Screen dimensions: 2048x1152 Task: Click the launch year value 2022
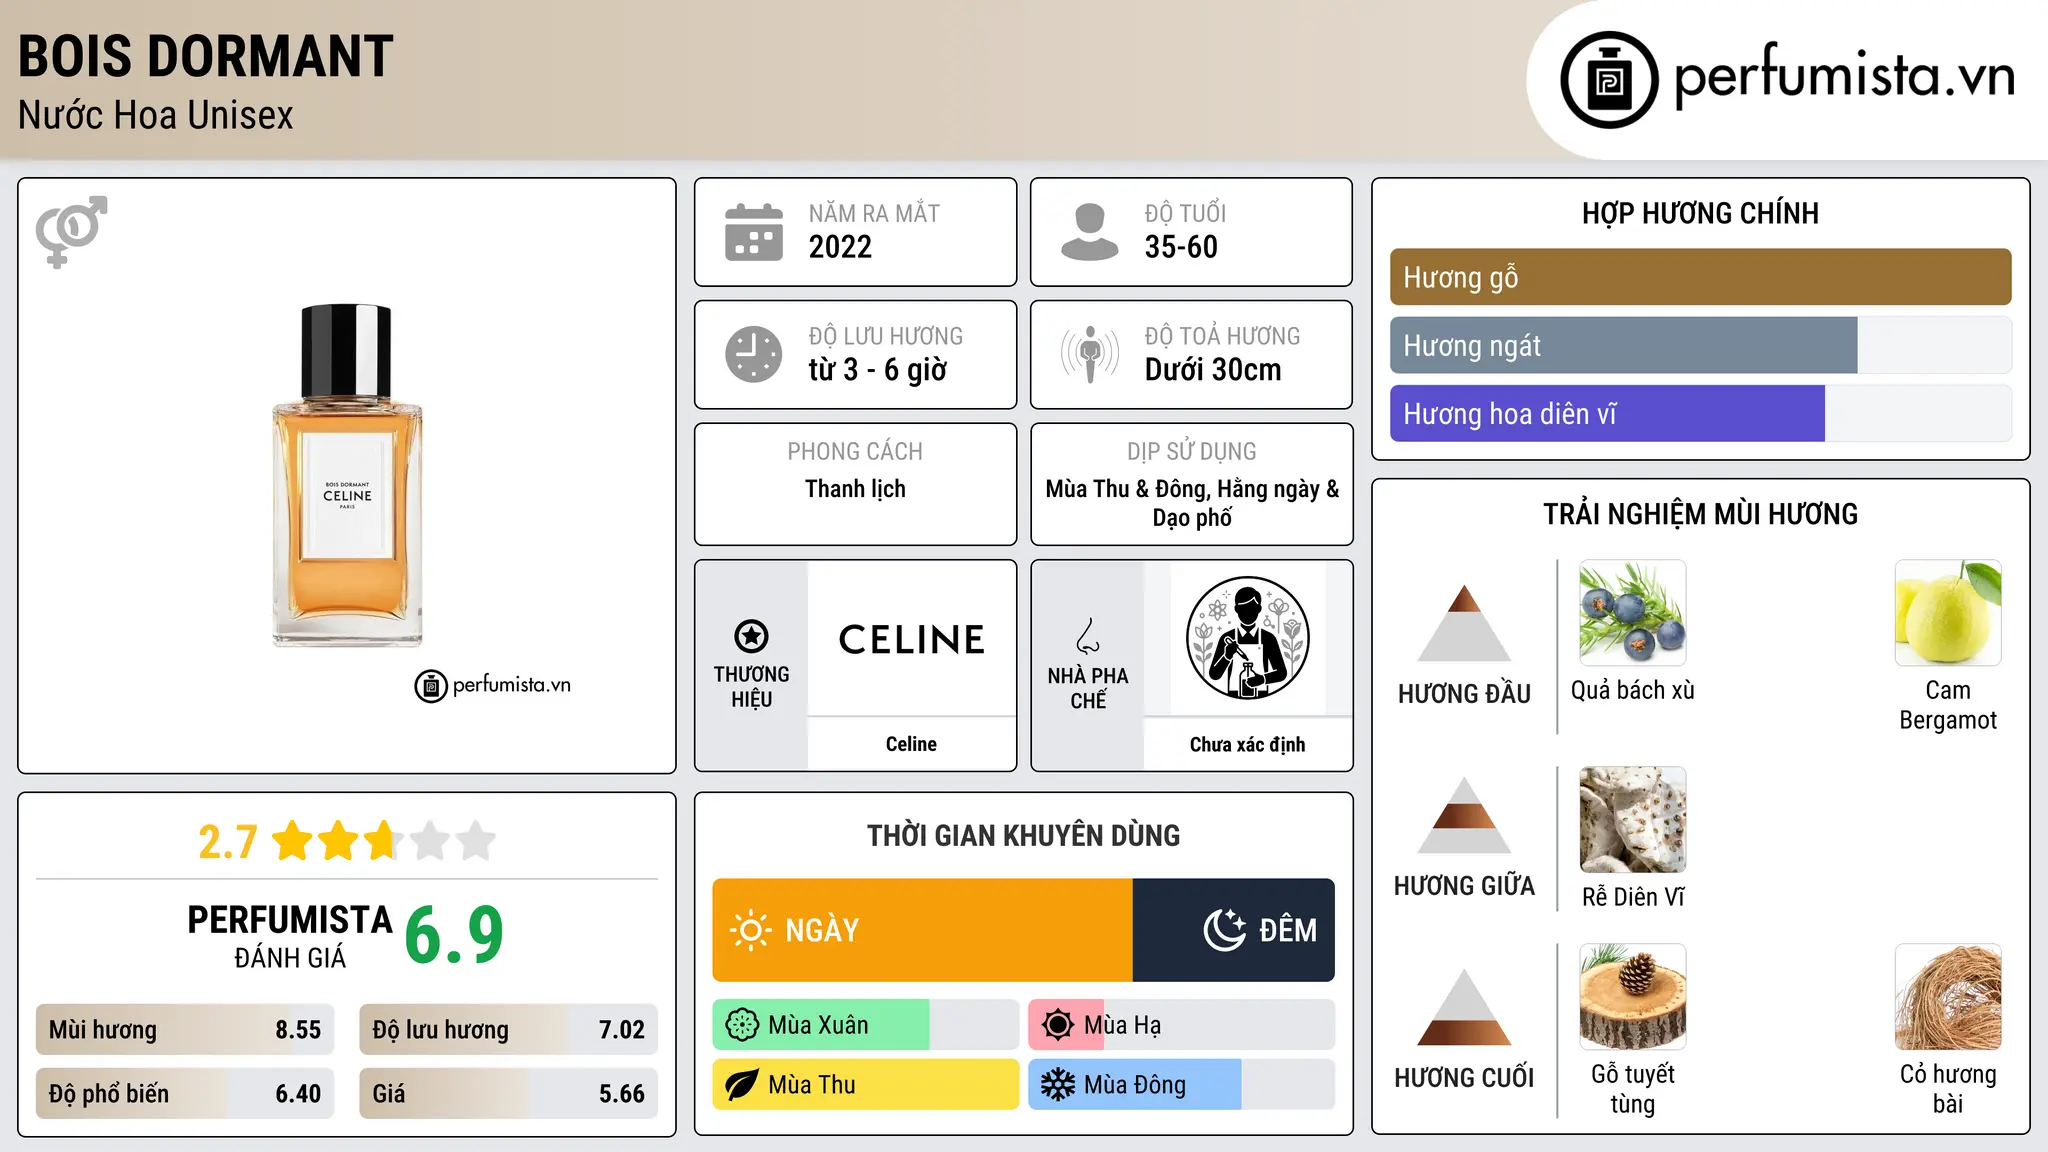point(840,247)
